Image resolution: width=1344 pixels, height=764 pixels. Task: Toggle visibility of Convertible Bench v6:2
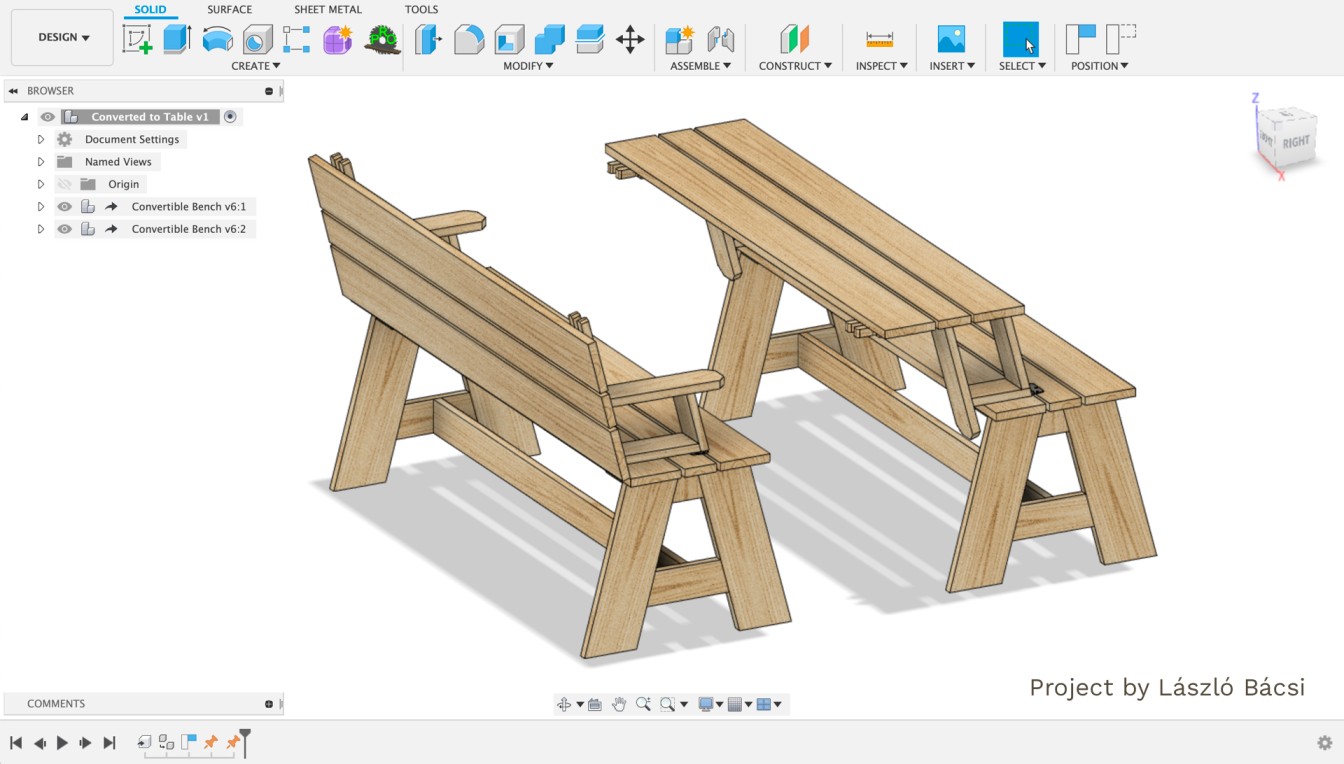click(x=65, y=229)
